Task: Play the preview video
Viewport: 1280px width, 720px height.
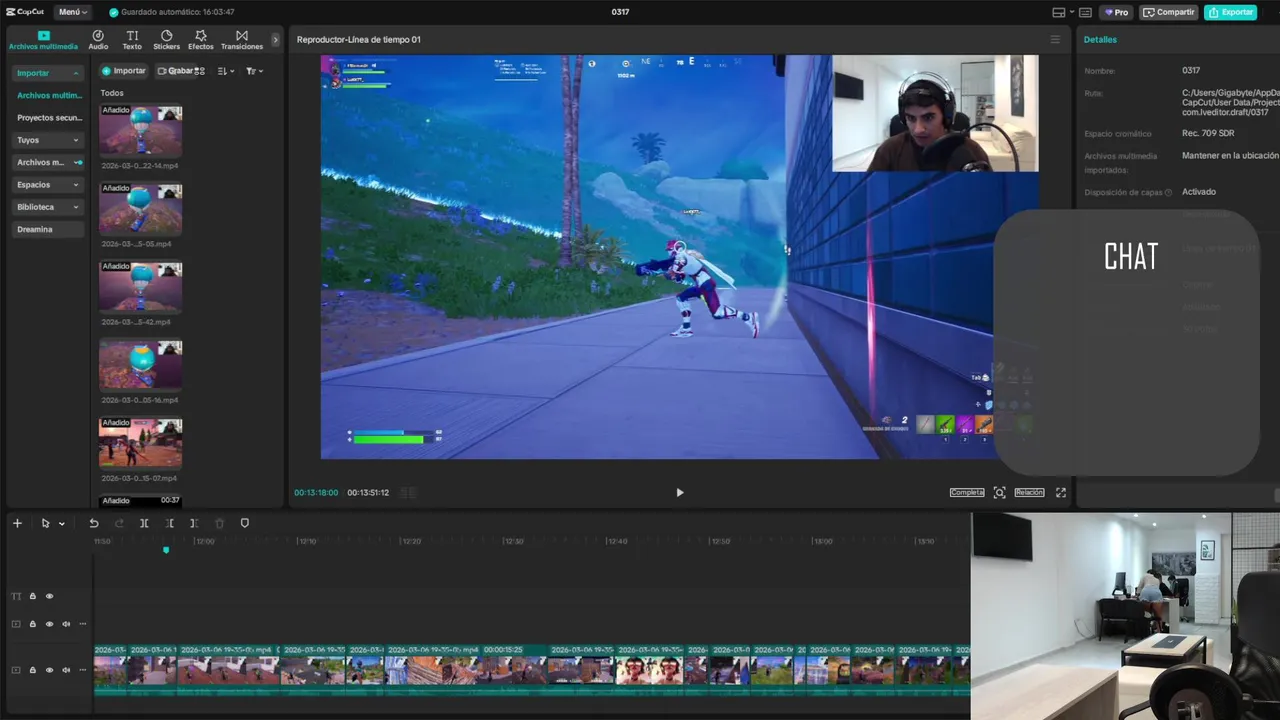Action: click(680, 492)
